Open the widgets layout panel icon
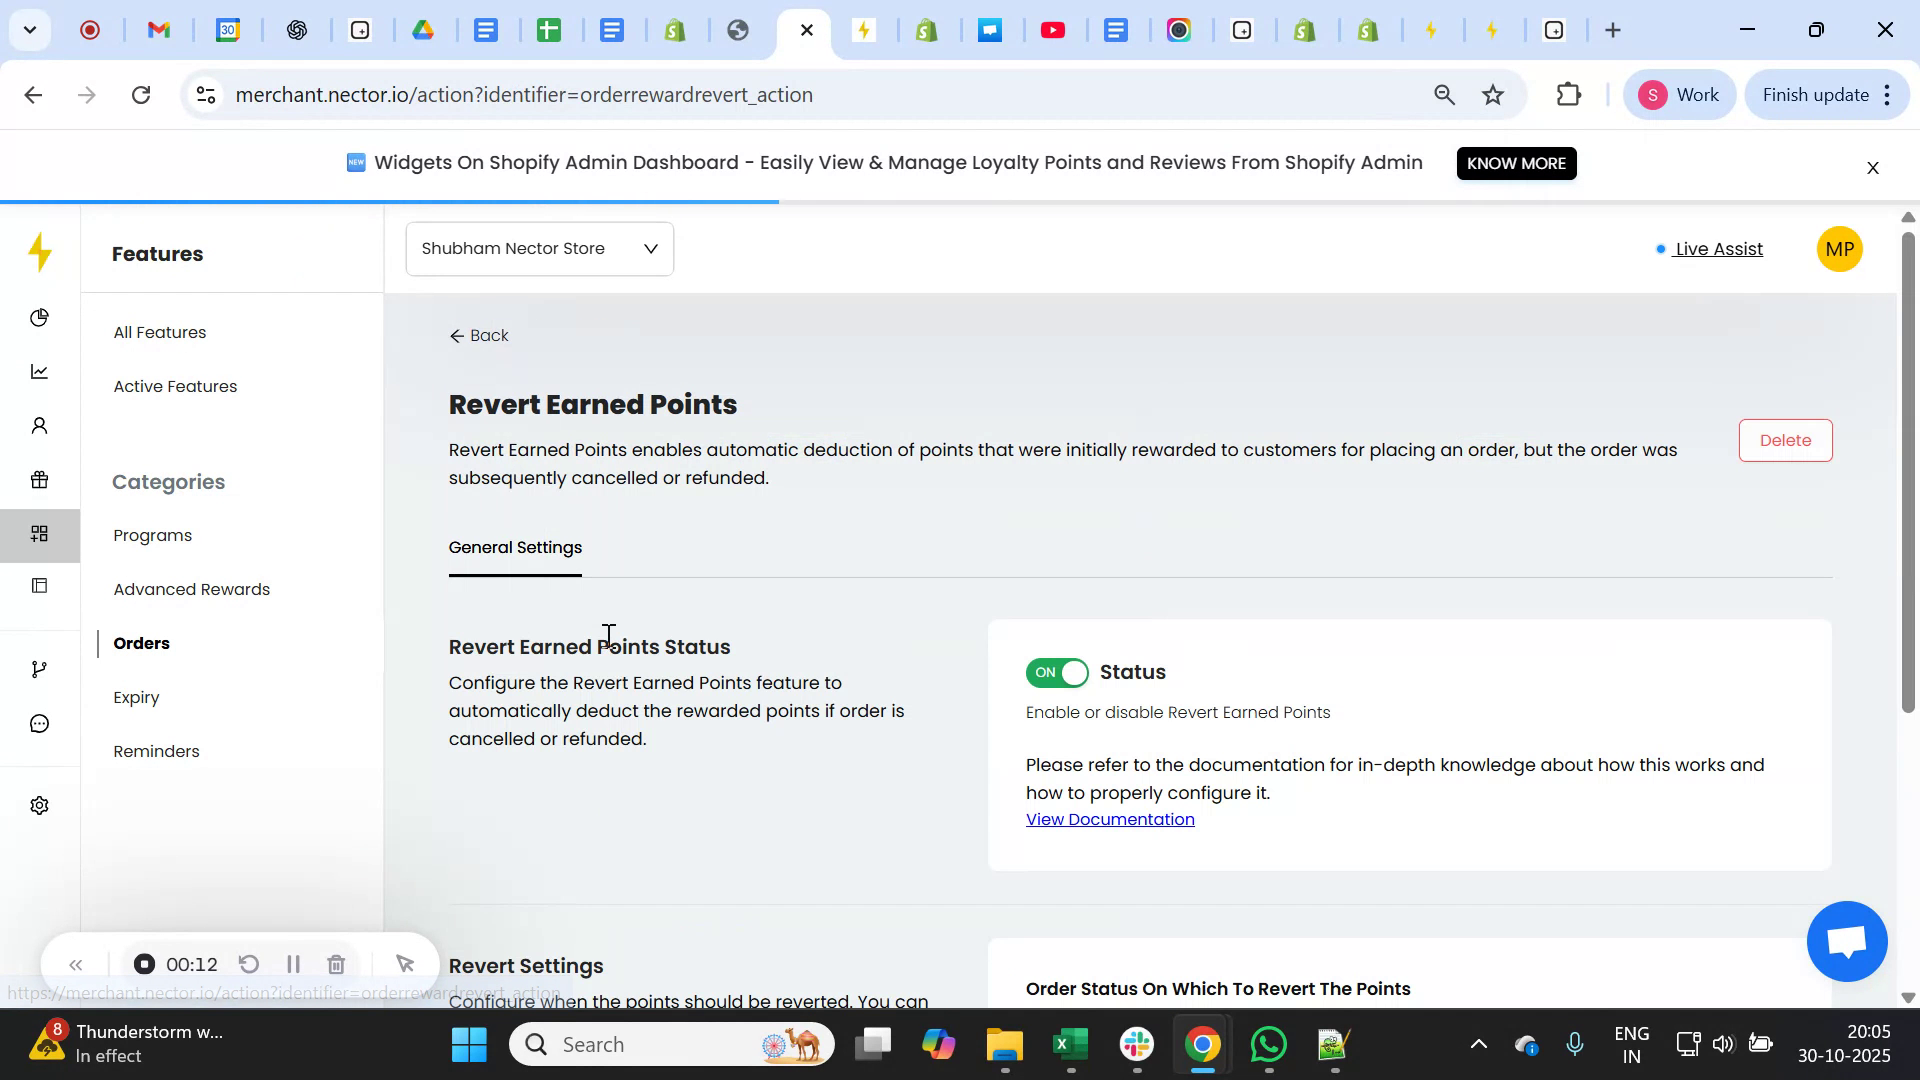Screen dimensions: 1920x1080 click(39, 585)
